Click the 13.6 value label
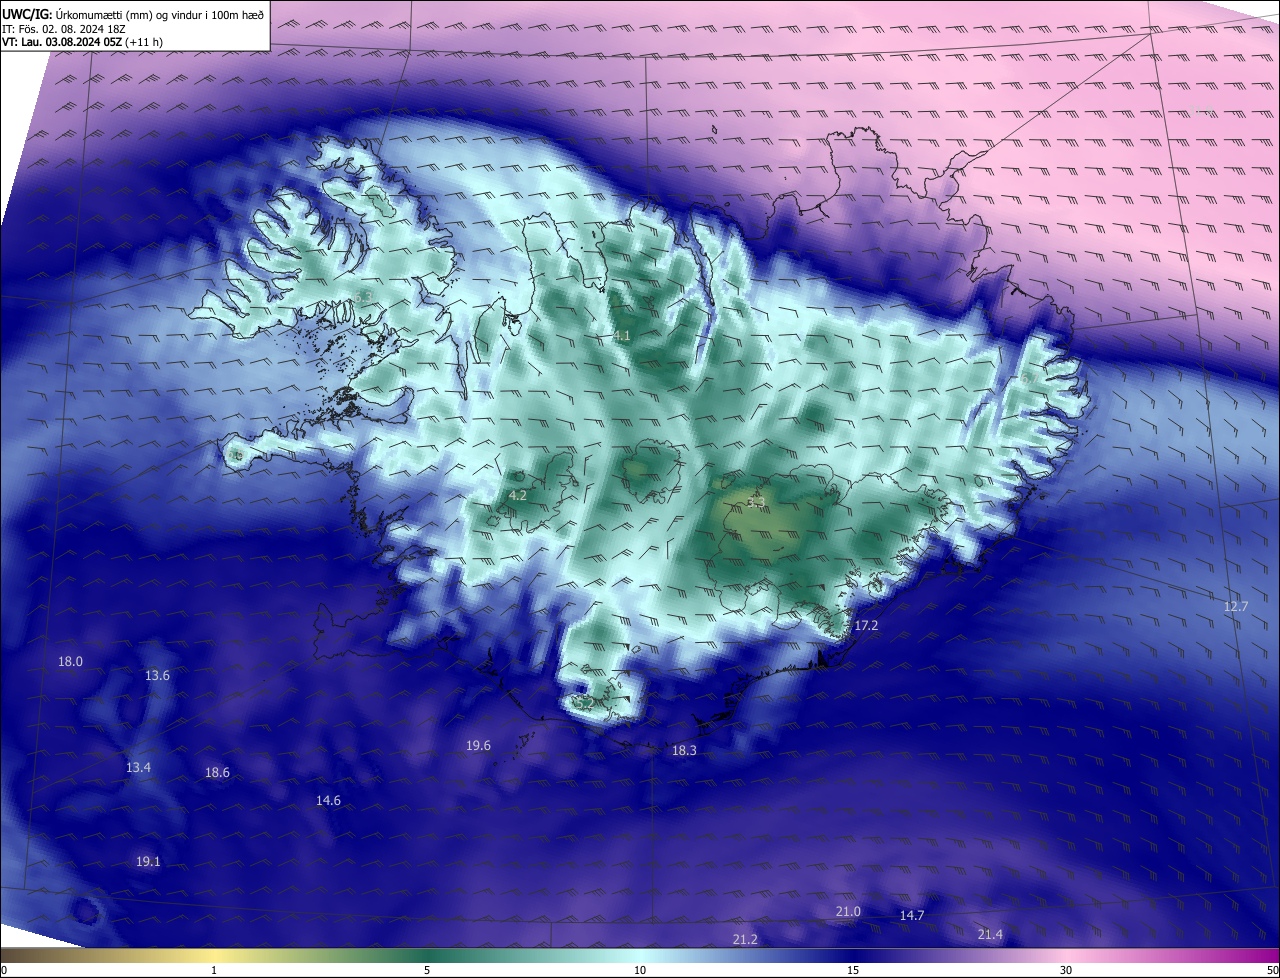The width and height of the screenshot is (1280, 978). (157, 675)
